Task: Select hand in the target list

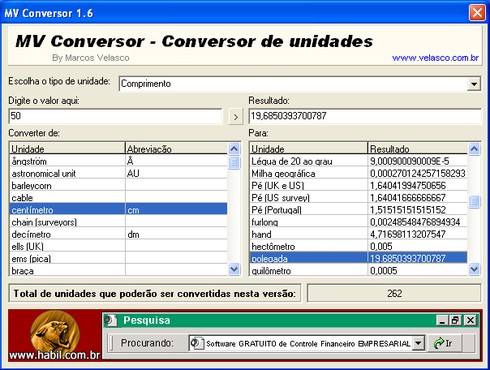Action: tap(358, 234)
